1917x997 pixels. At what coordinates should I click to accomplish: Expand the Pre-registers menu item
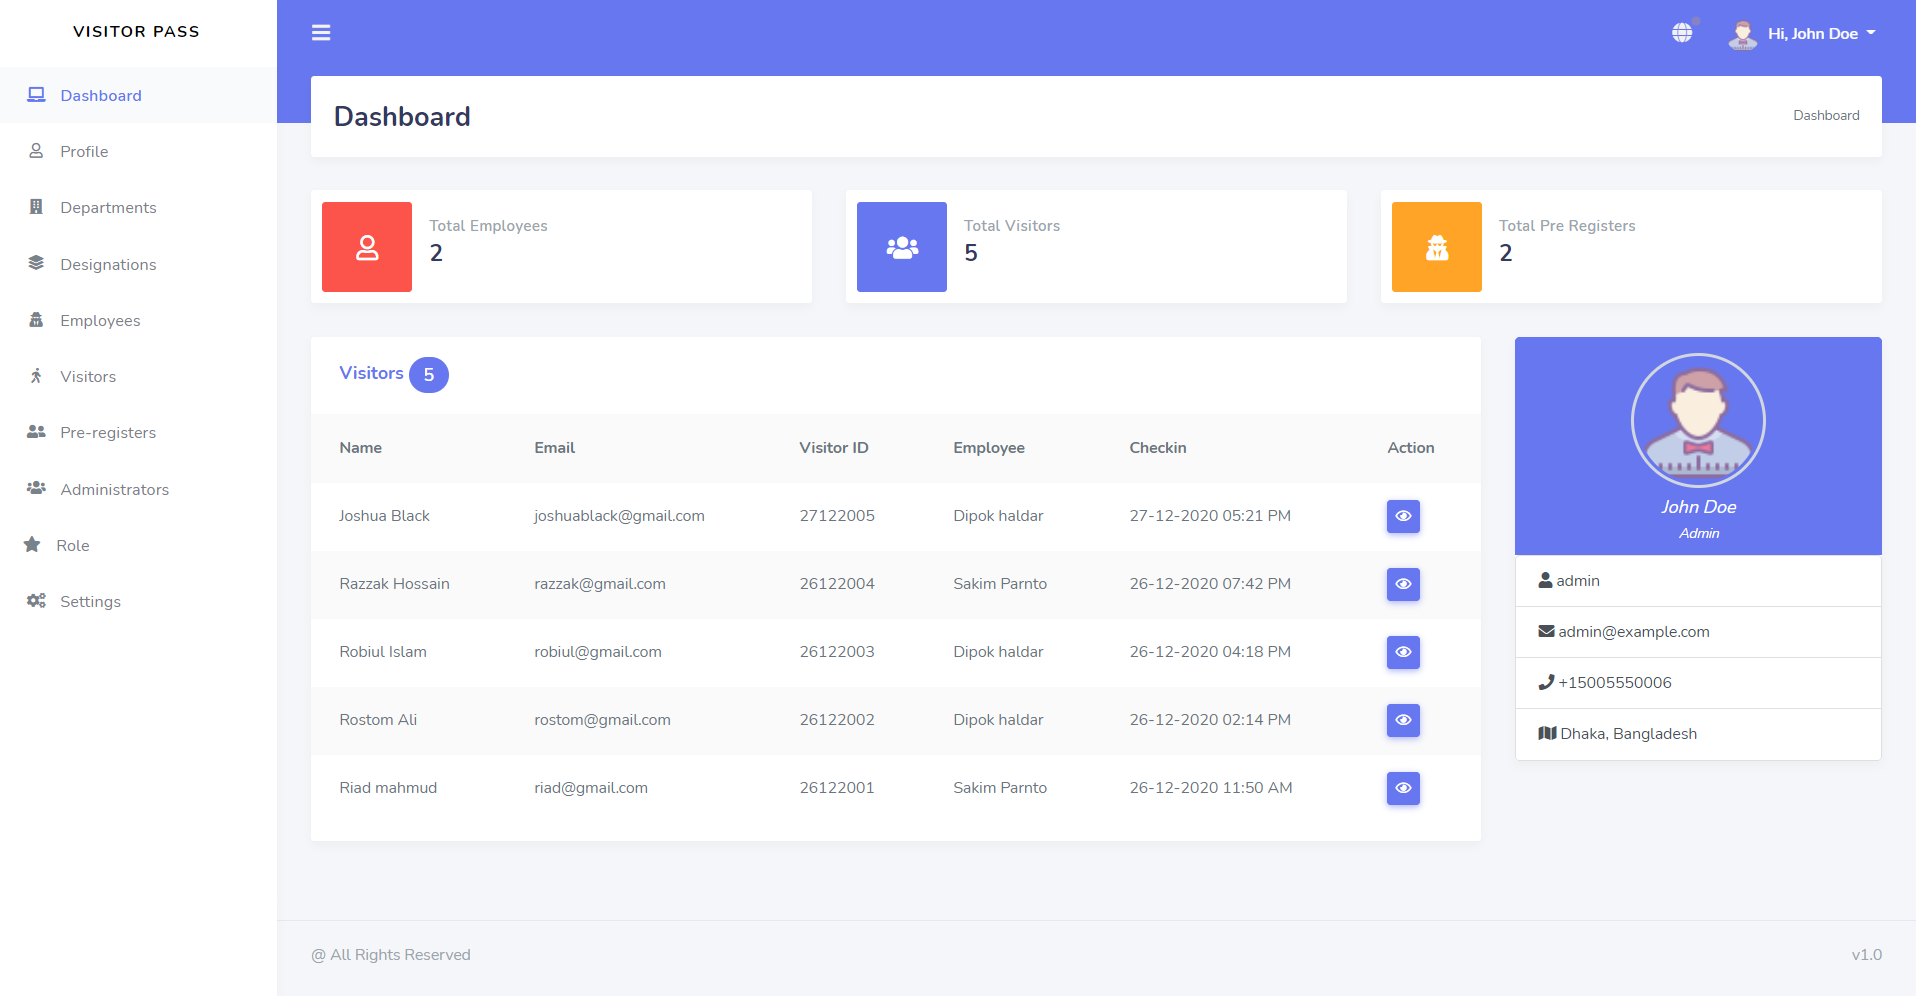(x=108, y=432)
